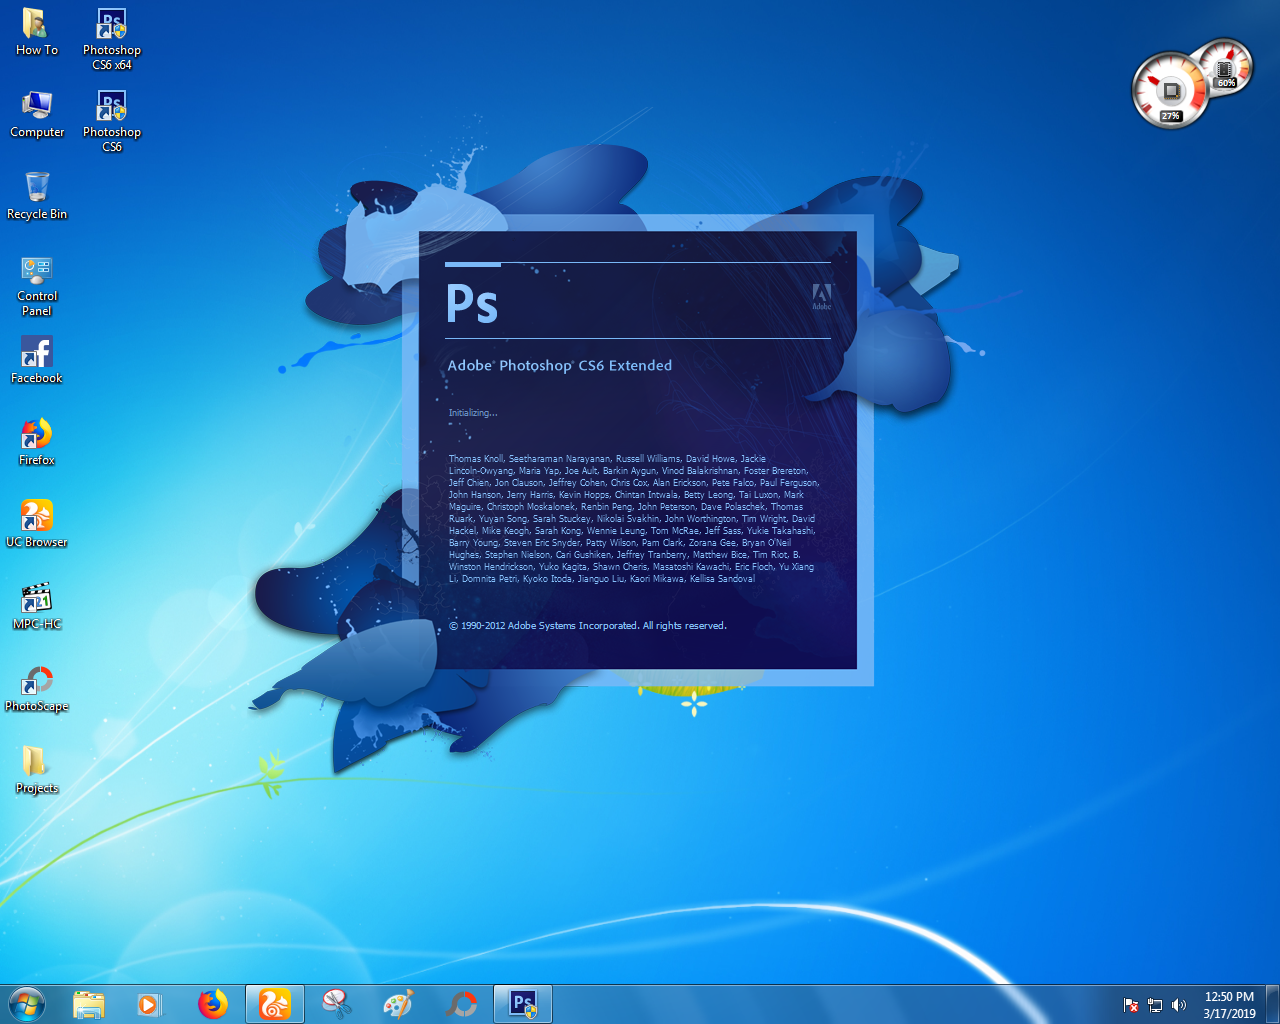Select the MPC-HC desktop shortcut
This screenshot has width=1280, height=1024.
coord(37,606)
